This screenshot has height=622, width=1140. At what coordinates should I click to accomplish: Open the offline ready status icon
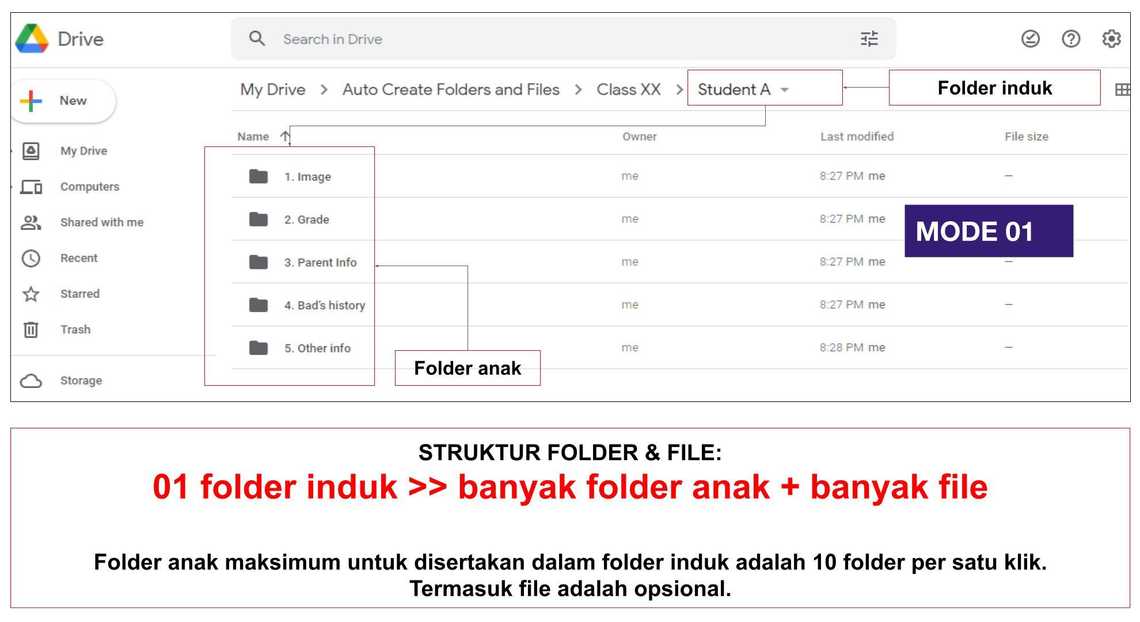[x=1030, y=39]
